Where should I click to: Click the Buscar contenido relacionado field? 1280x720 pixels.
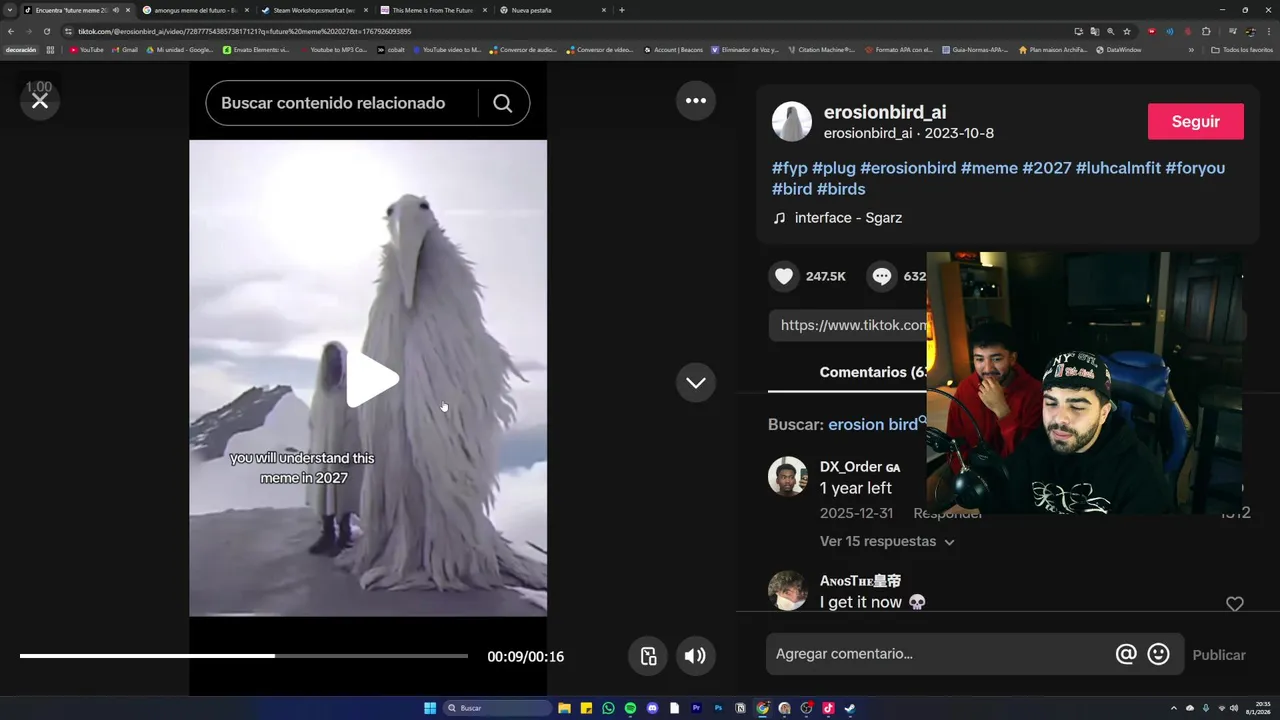[340, 103]
